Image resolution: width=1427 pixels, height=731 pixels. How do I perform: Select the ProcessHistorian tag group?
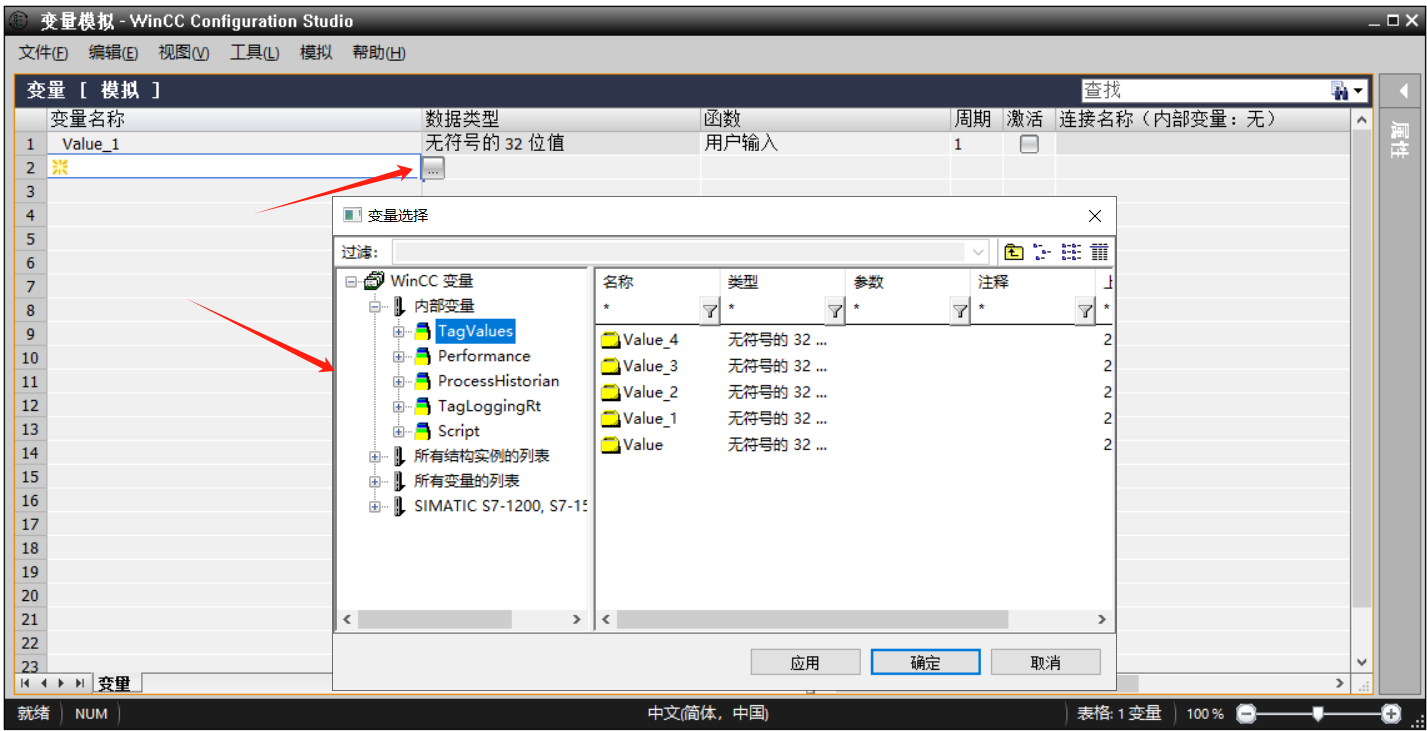[x=498, y=381]
